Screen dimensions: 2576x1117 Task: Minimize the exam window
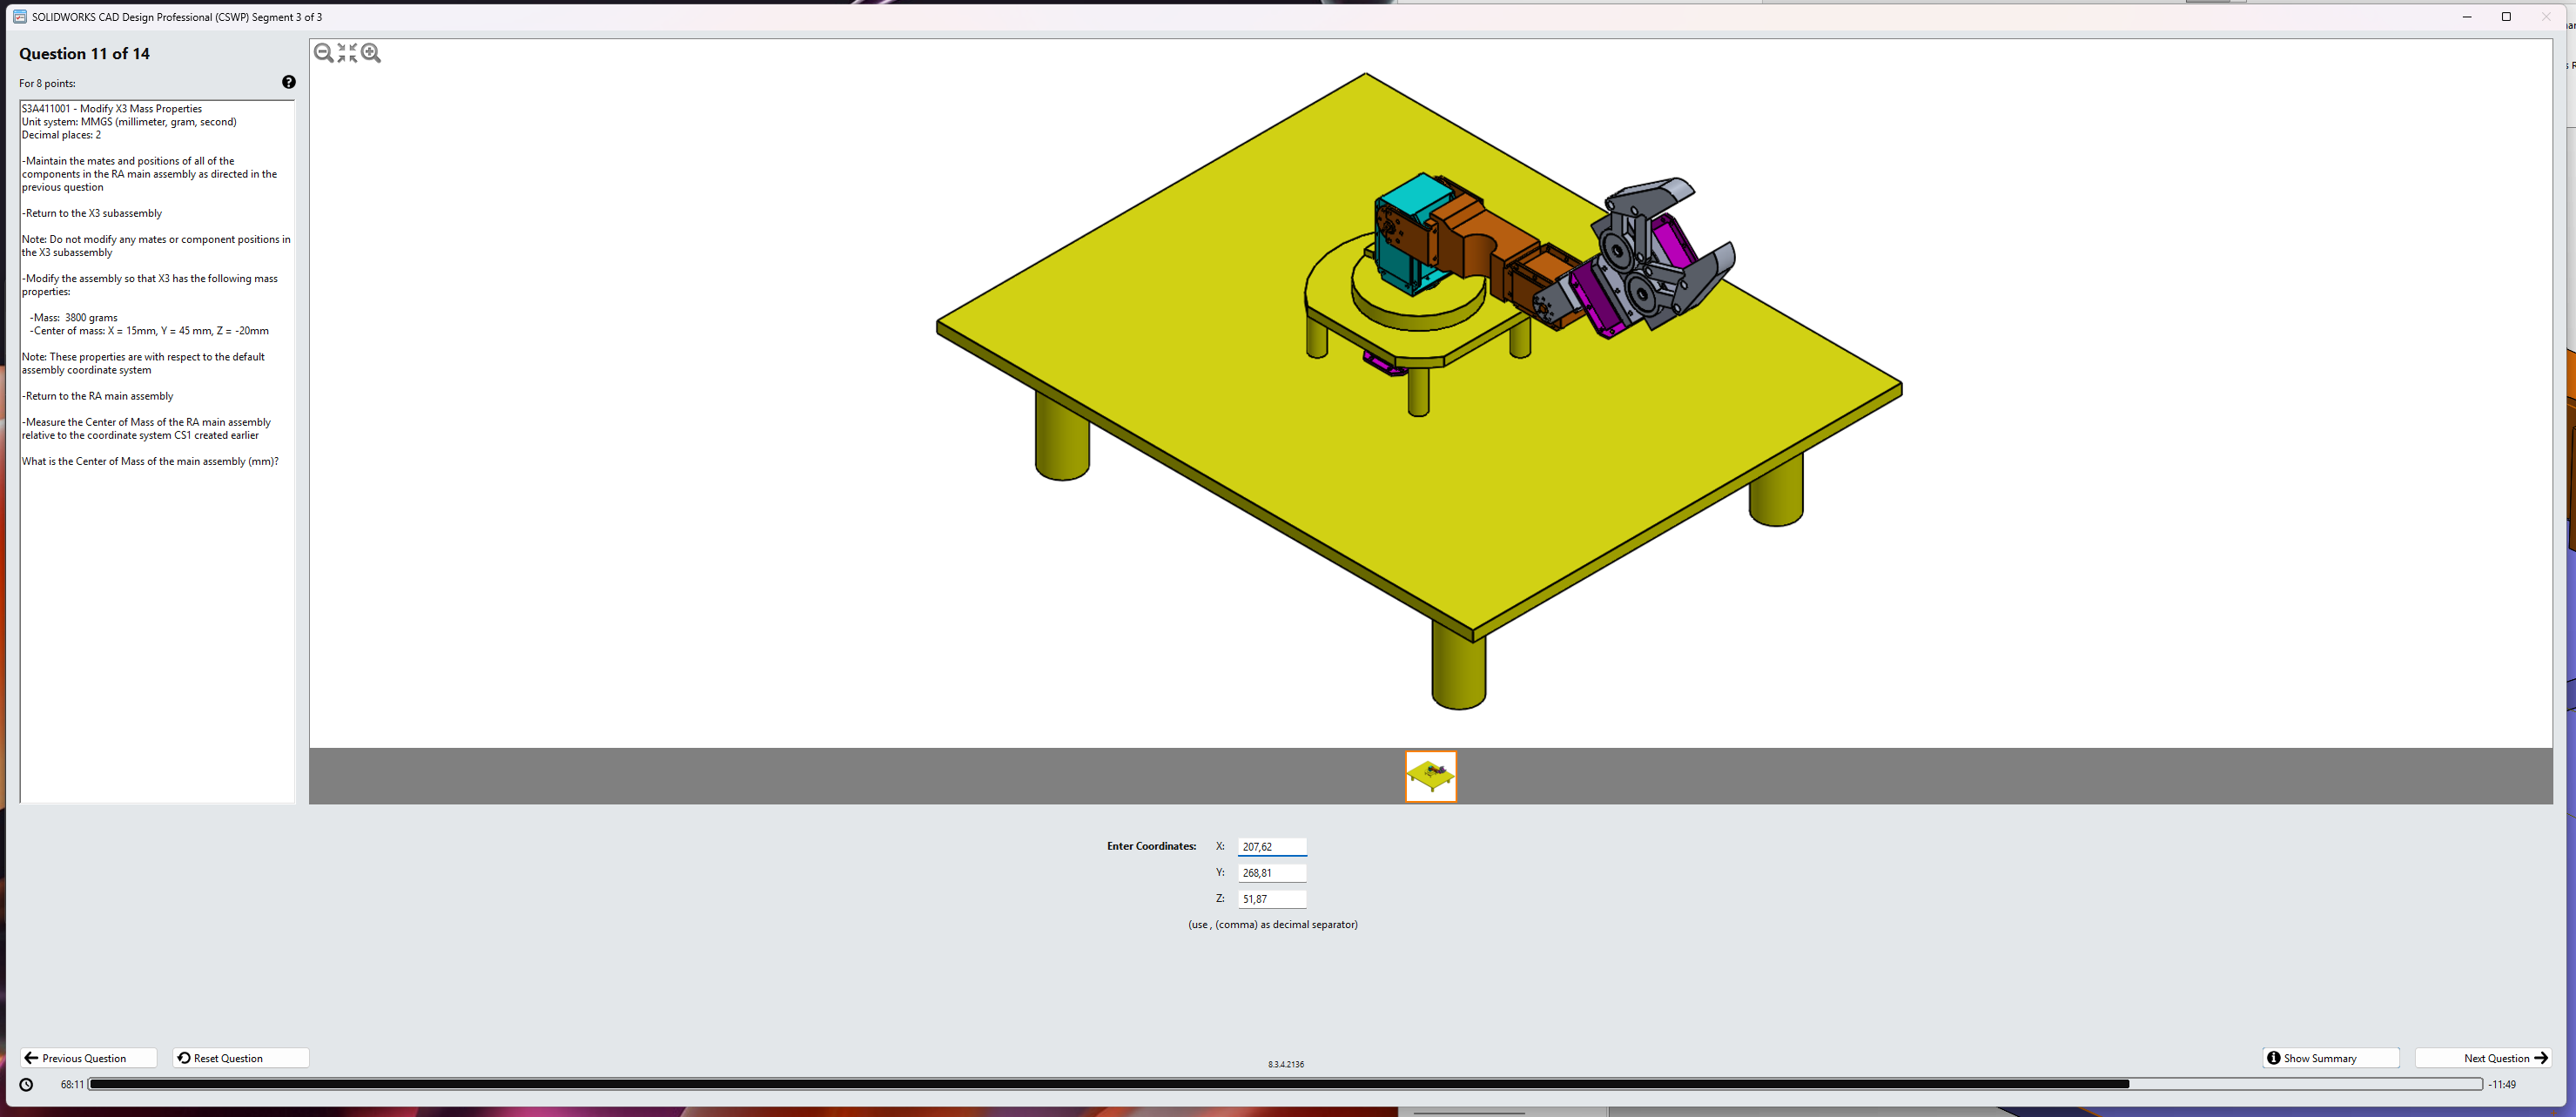pos(2467,17)
